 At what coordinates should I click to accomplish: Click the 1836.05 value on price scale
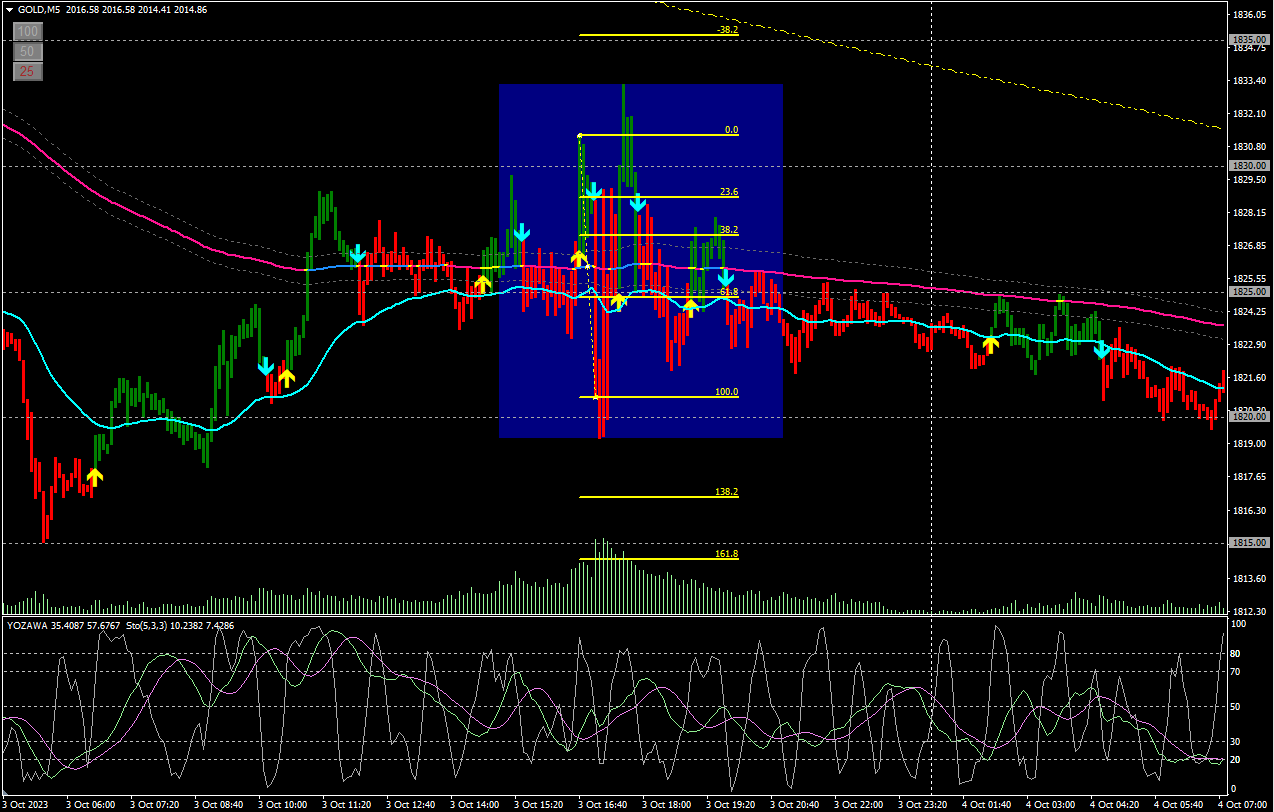1250,14
